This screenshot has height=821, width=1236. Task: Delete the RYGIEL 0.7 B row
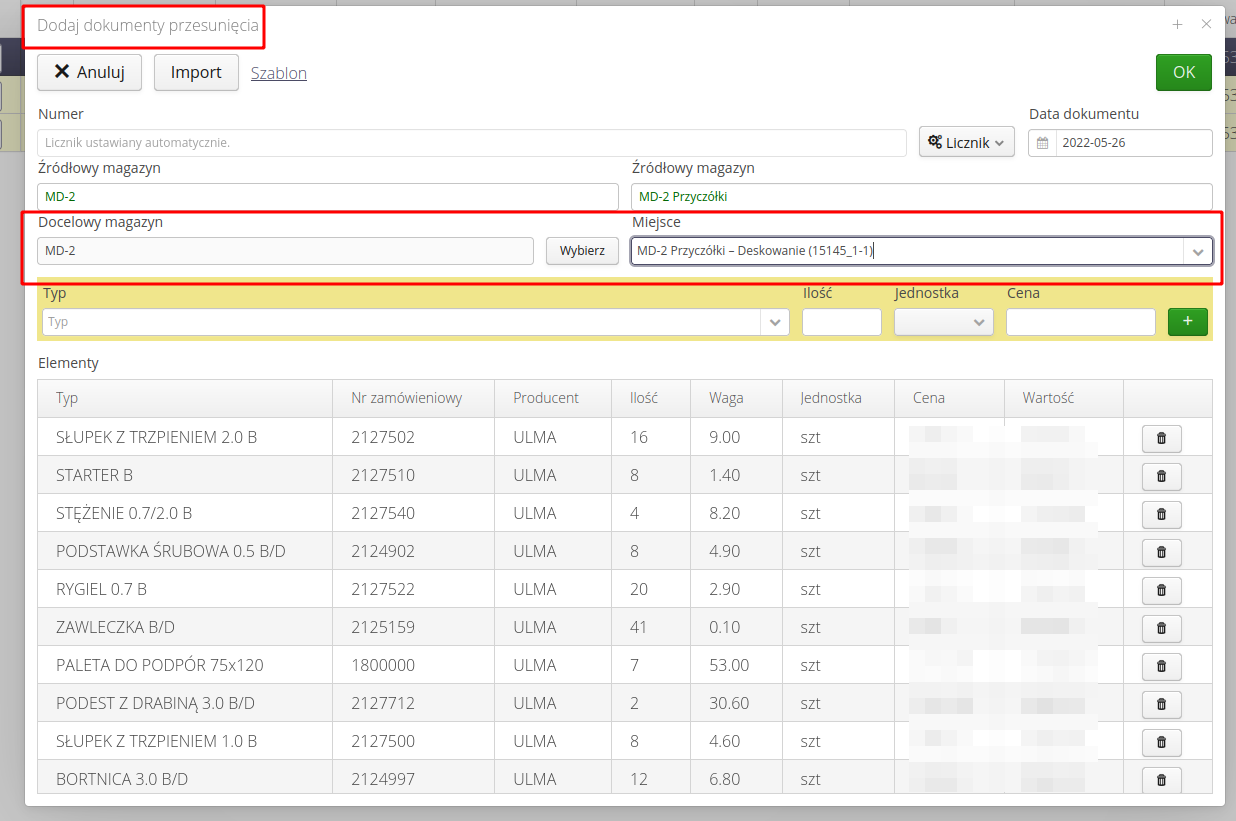pyautogui.click(x=1161, y=590)
